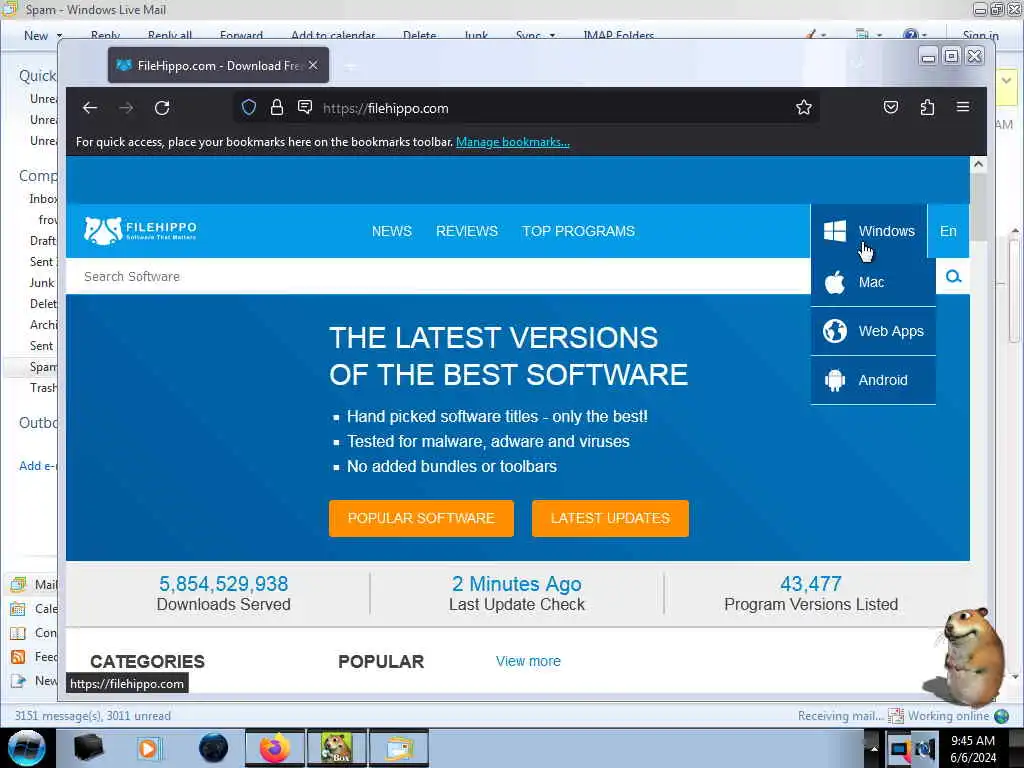Bookmark this page with the star
Viewport: 1024px width, 768px height.
804,108
